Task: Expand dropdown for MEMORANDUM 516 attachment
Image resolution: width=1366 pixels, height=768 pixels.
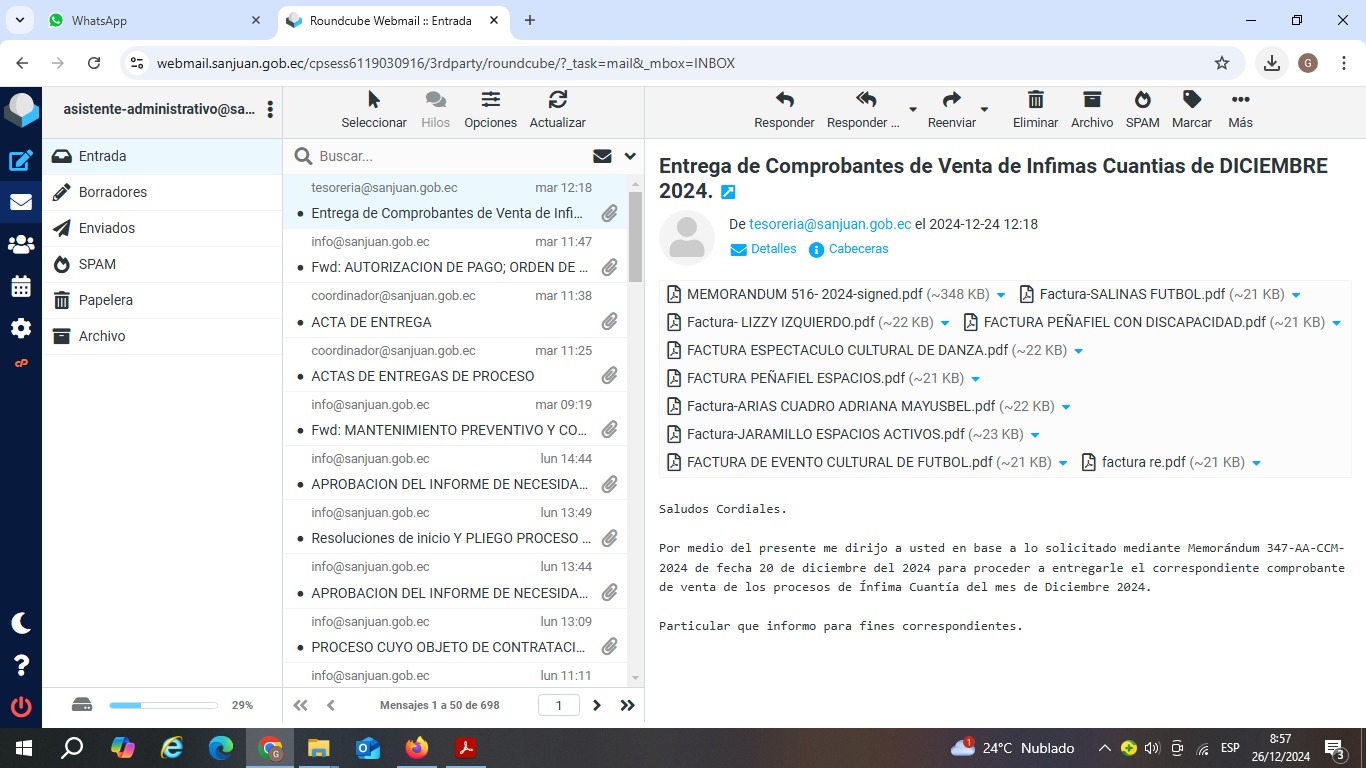Action: [1000, 295]
